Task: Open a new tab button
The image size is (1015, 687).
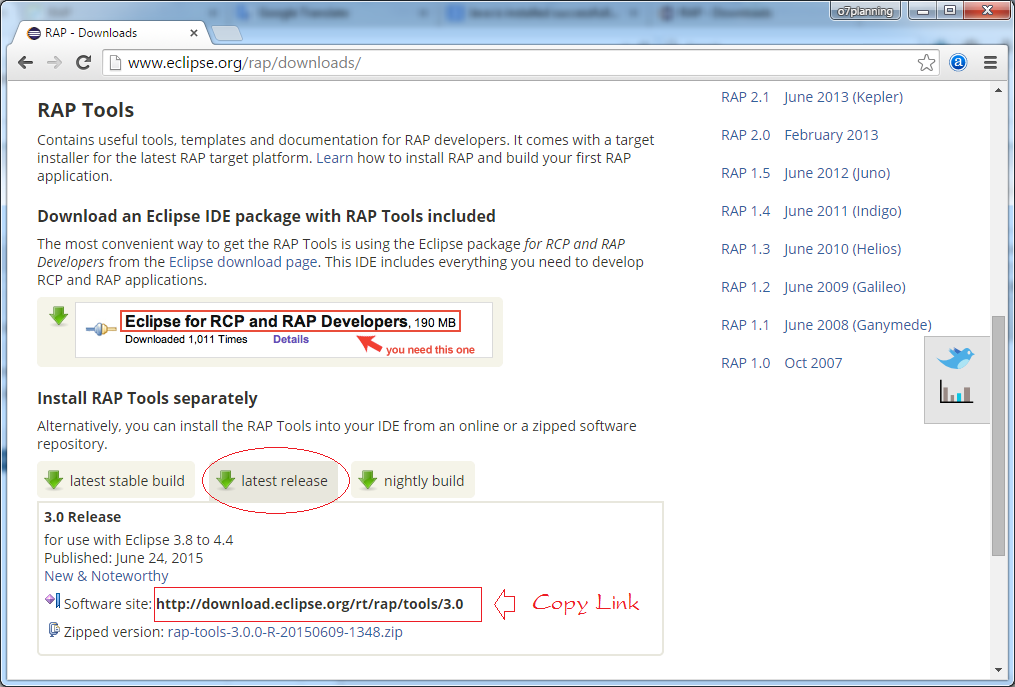Action: [x=227, y=33]
